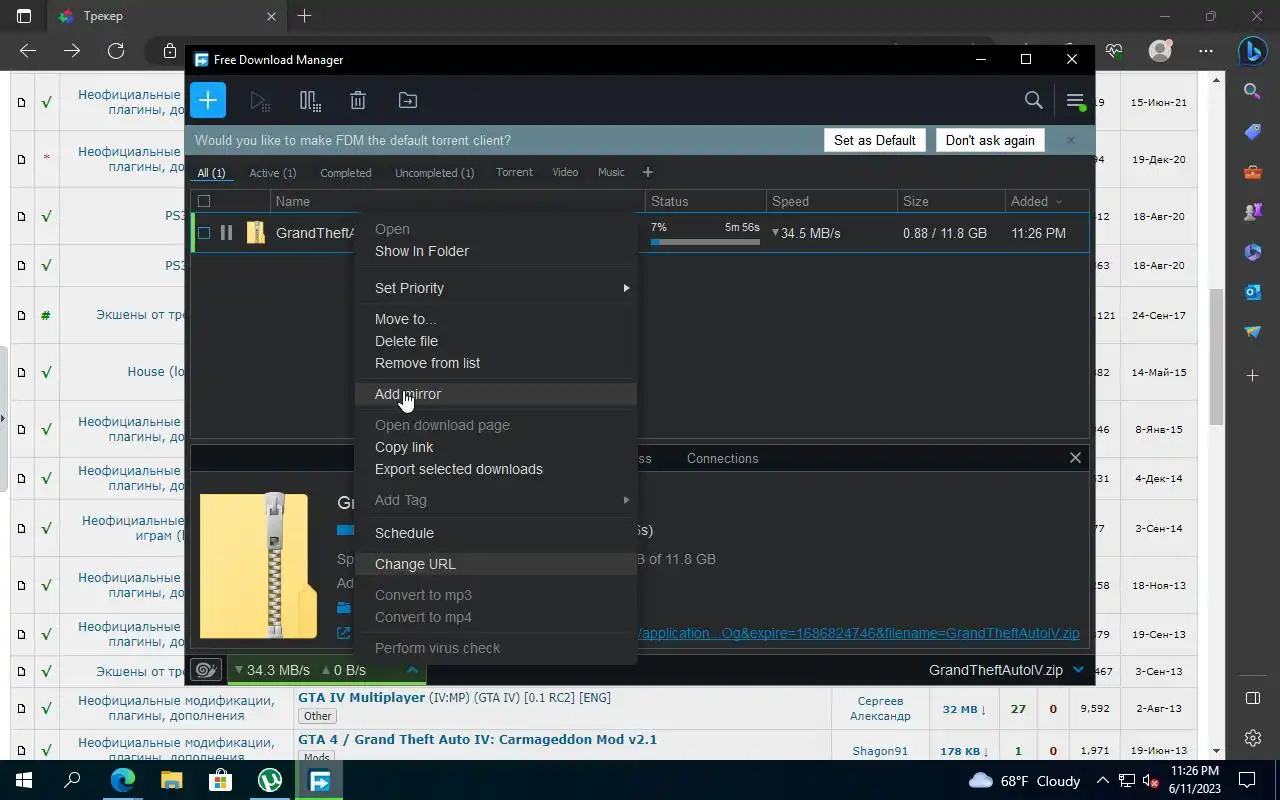Open File Explorer from taskbar
Image resolution: width=1280 pixels, height=800 pixels.
point(171,780)
